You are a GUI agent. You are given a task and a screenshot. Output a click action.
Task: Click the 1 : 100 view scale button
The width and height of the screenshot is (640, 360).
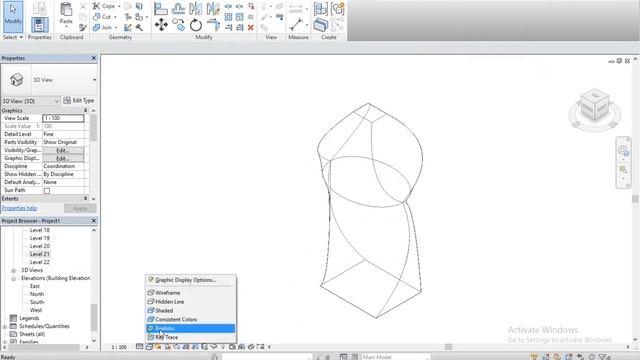coord(119,347)
